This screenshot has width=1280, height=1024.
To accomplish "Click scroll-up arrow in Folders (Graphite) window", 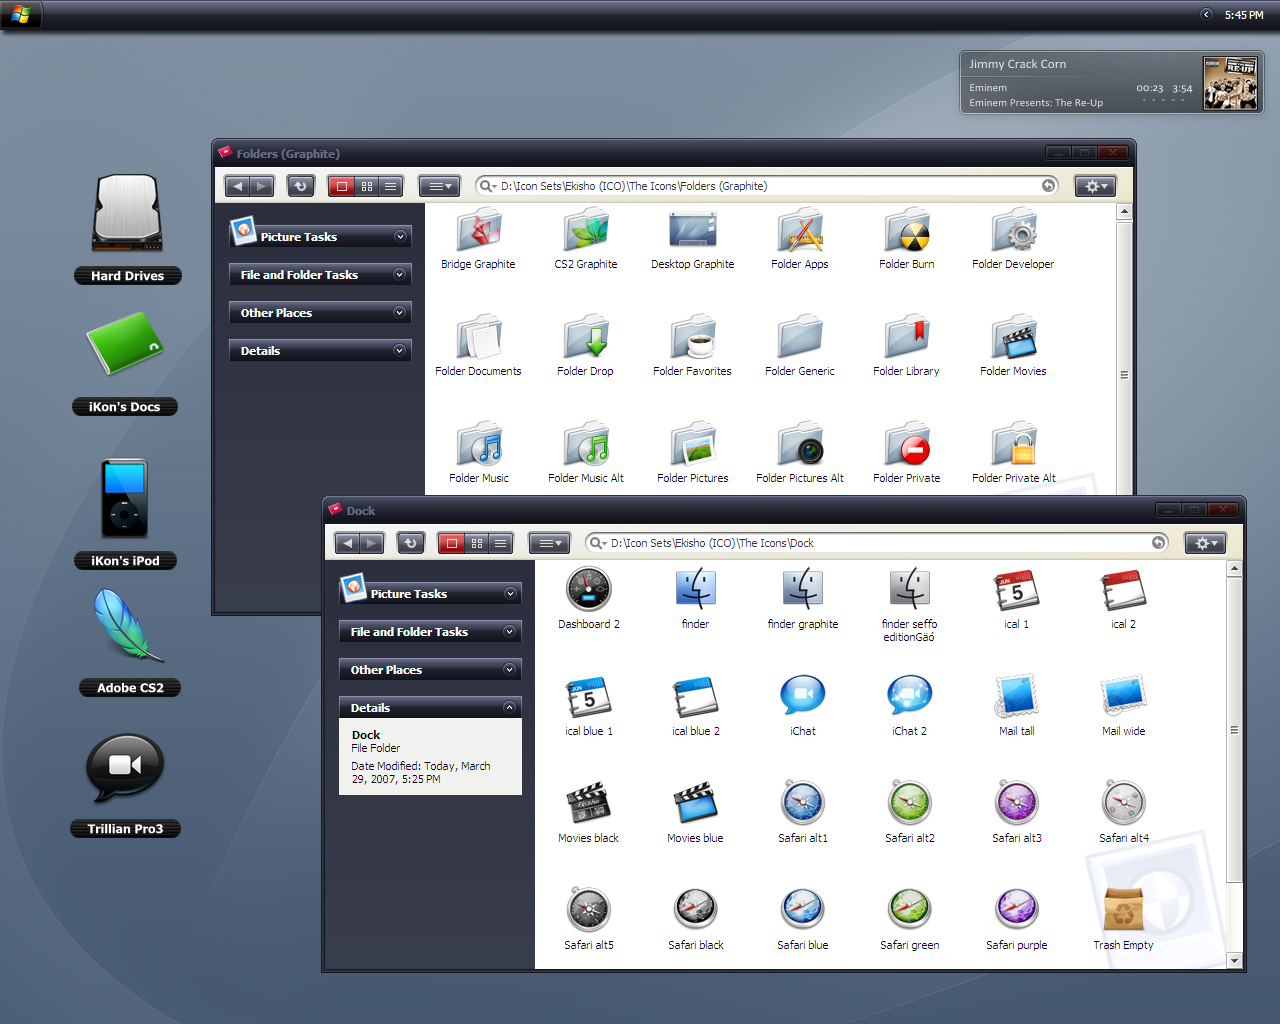I will tap(1124, 212).
